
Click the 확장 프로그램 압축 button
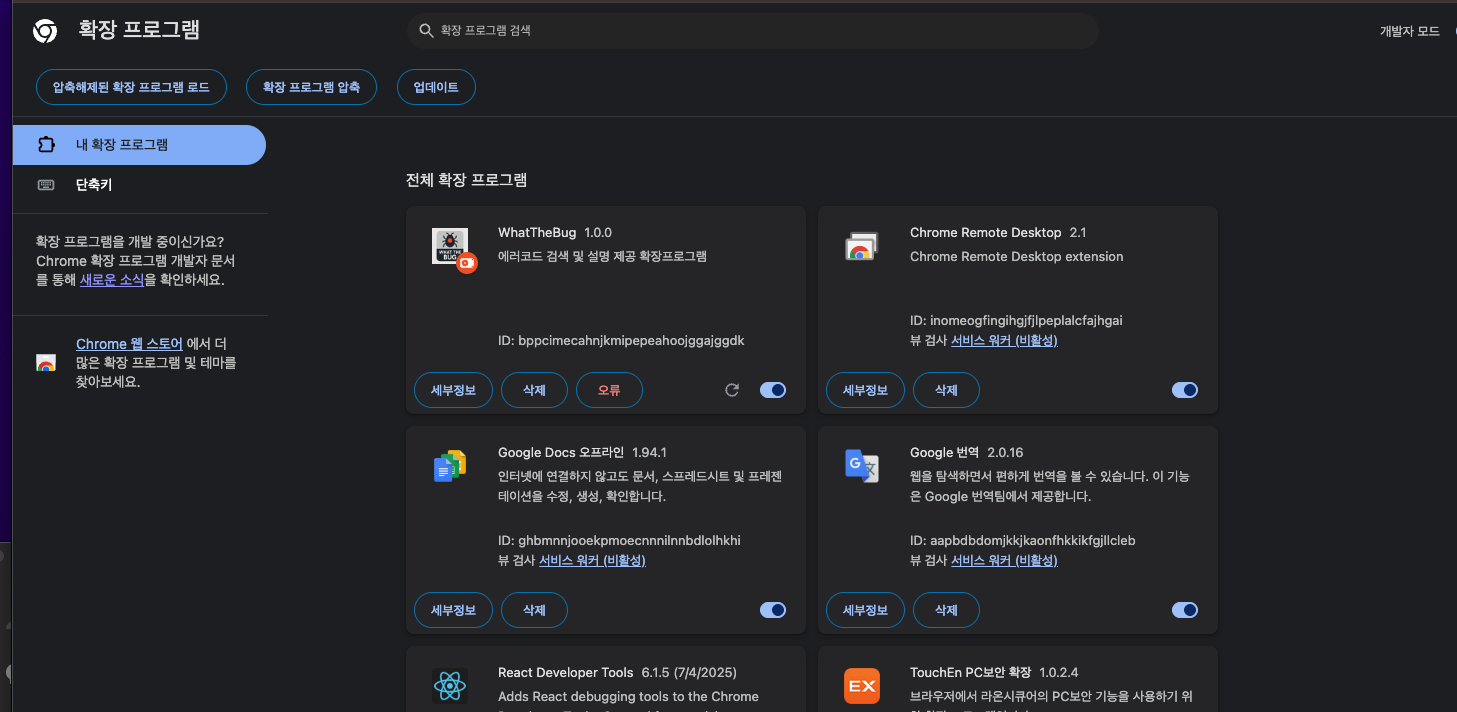pos(311,87)
